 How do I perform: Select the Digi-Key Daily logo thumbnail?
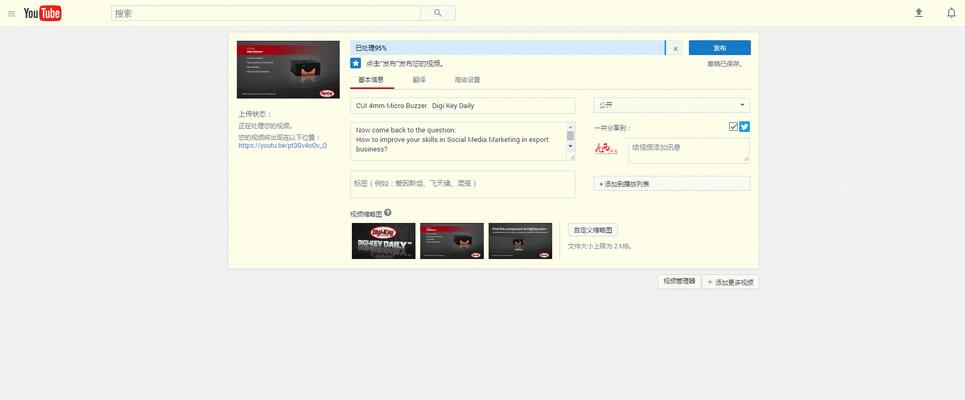coord(383,241)
